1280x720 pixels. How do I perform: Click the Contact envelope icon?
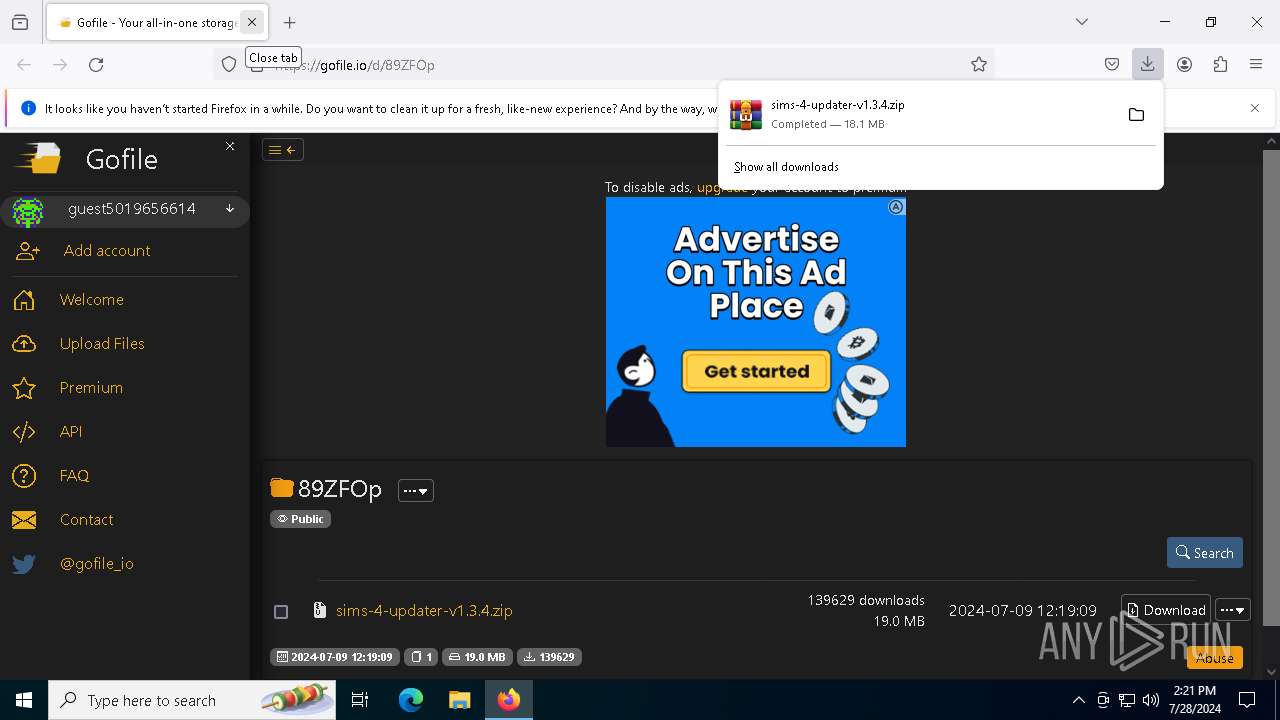tap(24, 520)
